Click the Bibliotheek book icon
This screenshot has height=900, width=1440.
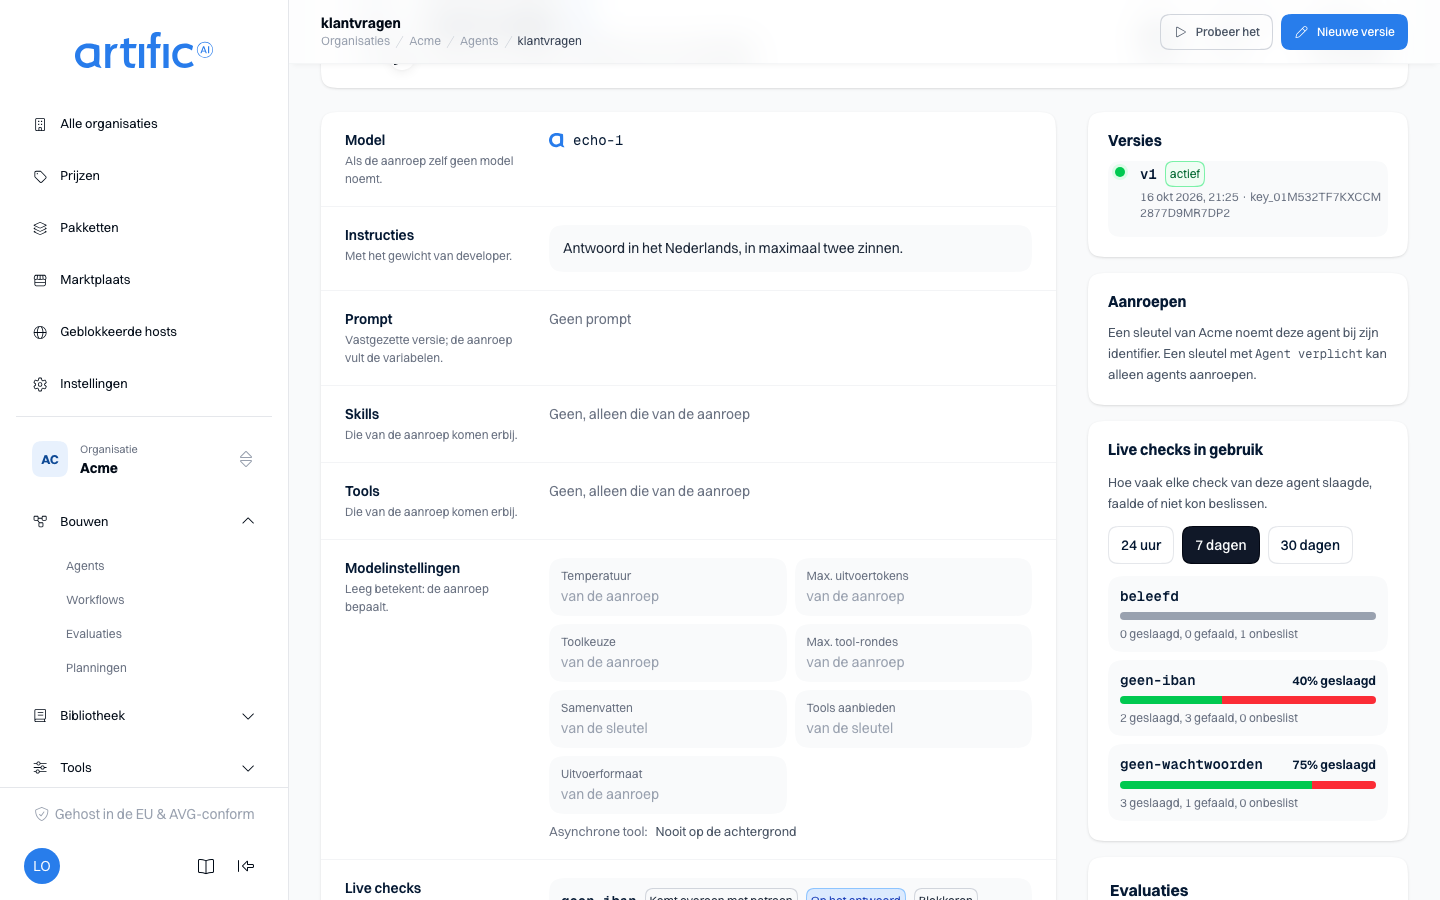coord(40,716)
